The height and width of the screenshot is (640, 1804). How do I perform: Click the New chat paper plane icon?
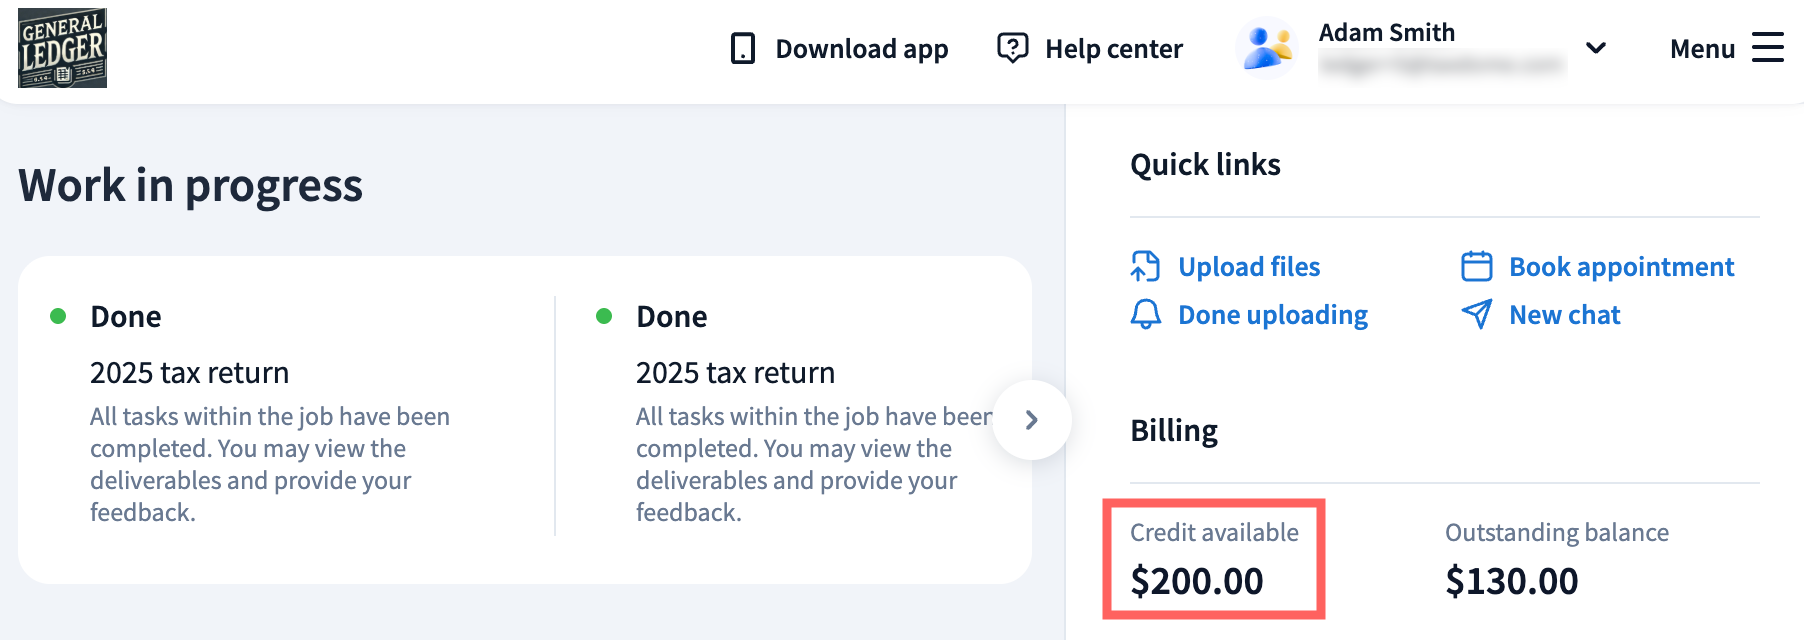1477,315
